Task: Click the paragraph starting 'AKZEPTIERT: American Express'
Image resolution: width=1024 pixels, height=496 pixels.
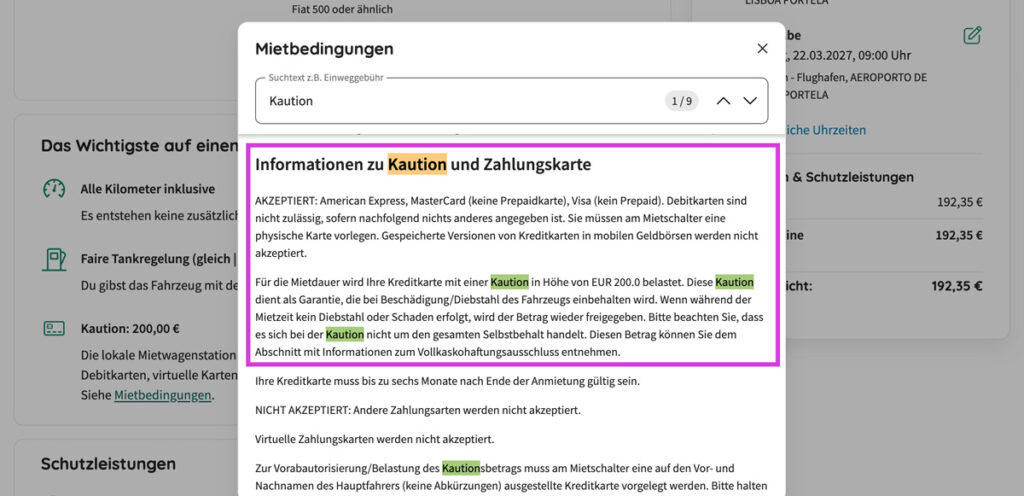Action: 507,226
